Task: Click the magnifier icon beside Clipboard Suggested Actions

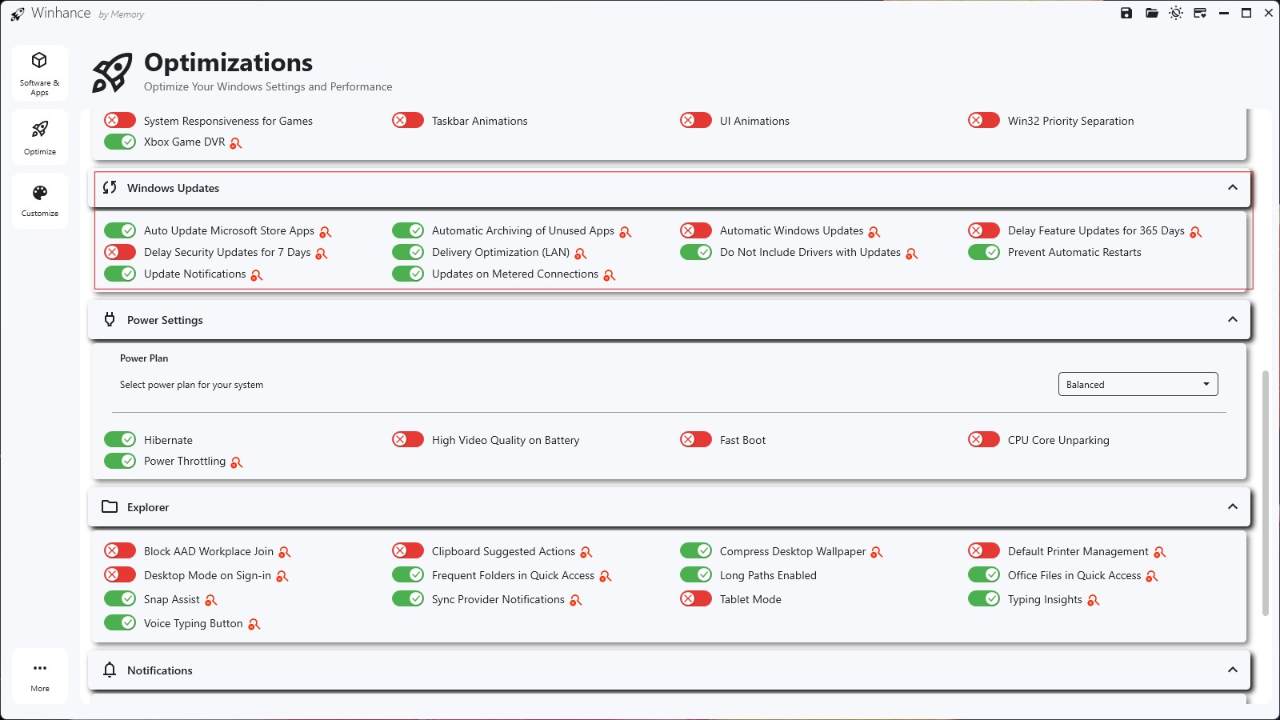Action: pos(586,552)
